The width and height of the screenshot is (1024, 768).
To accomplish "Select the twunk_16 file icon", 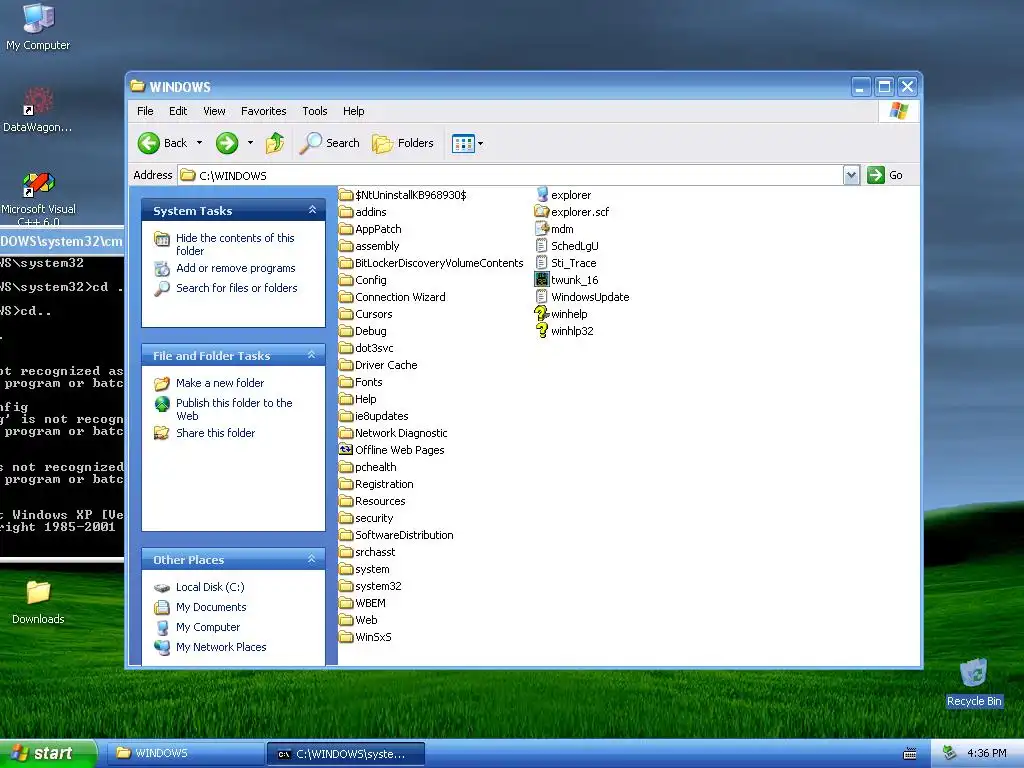I will 541,280.
